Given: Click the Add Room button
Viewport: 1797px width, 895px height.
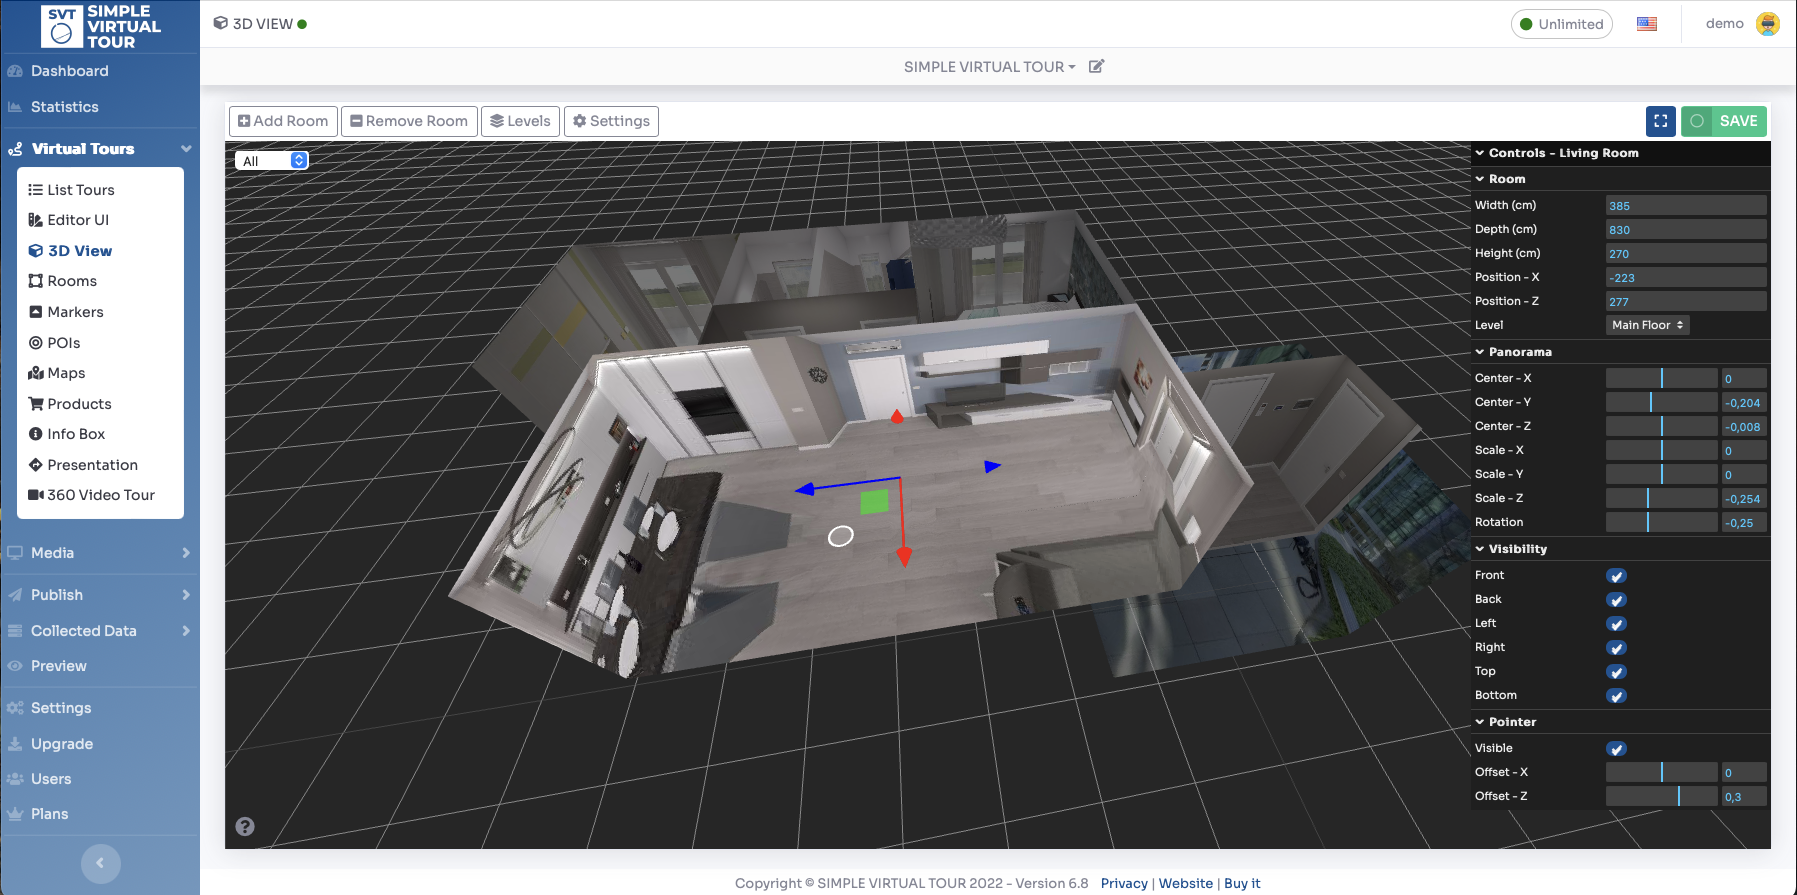Looking at the screenshot, I should [x=283, y=121].
